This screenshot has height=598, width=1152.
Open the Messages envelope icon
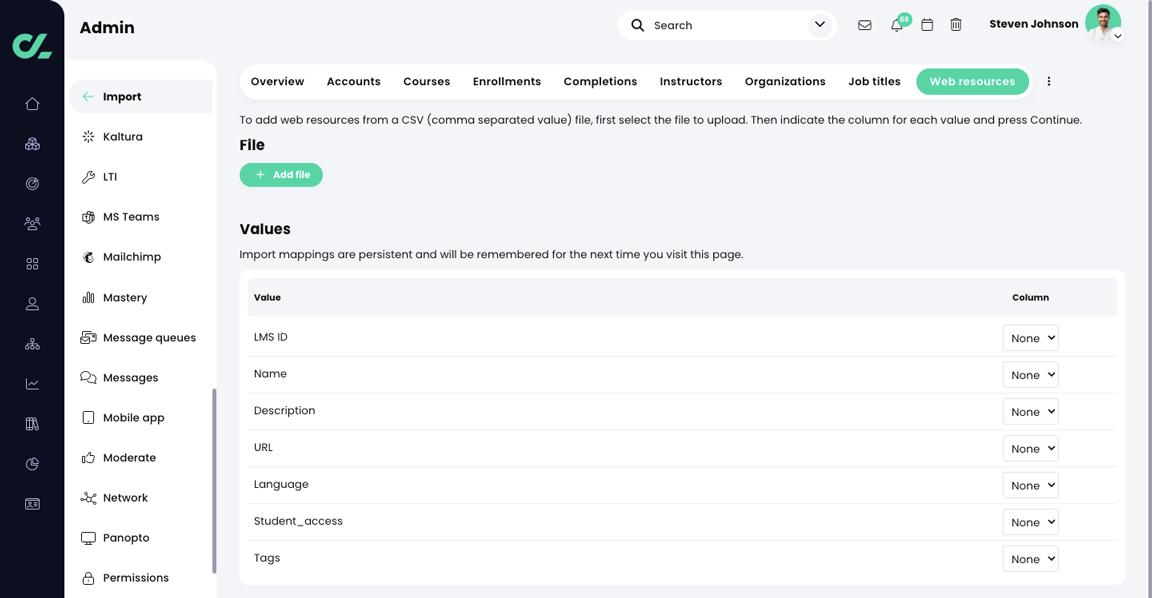coord(865,24)
